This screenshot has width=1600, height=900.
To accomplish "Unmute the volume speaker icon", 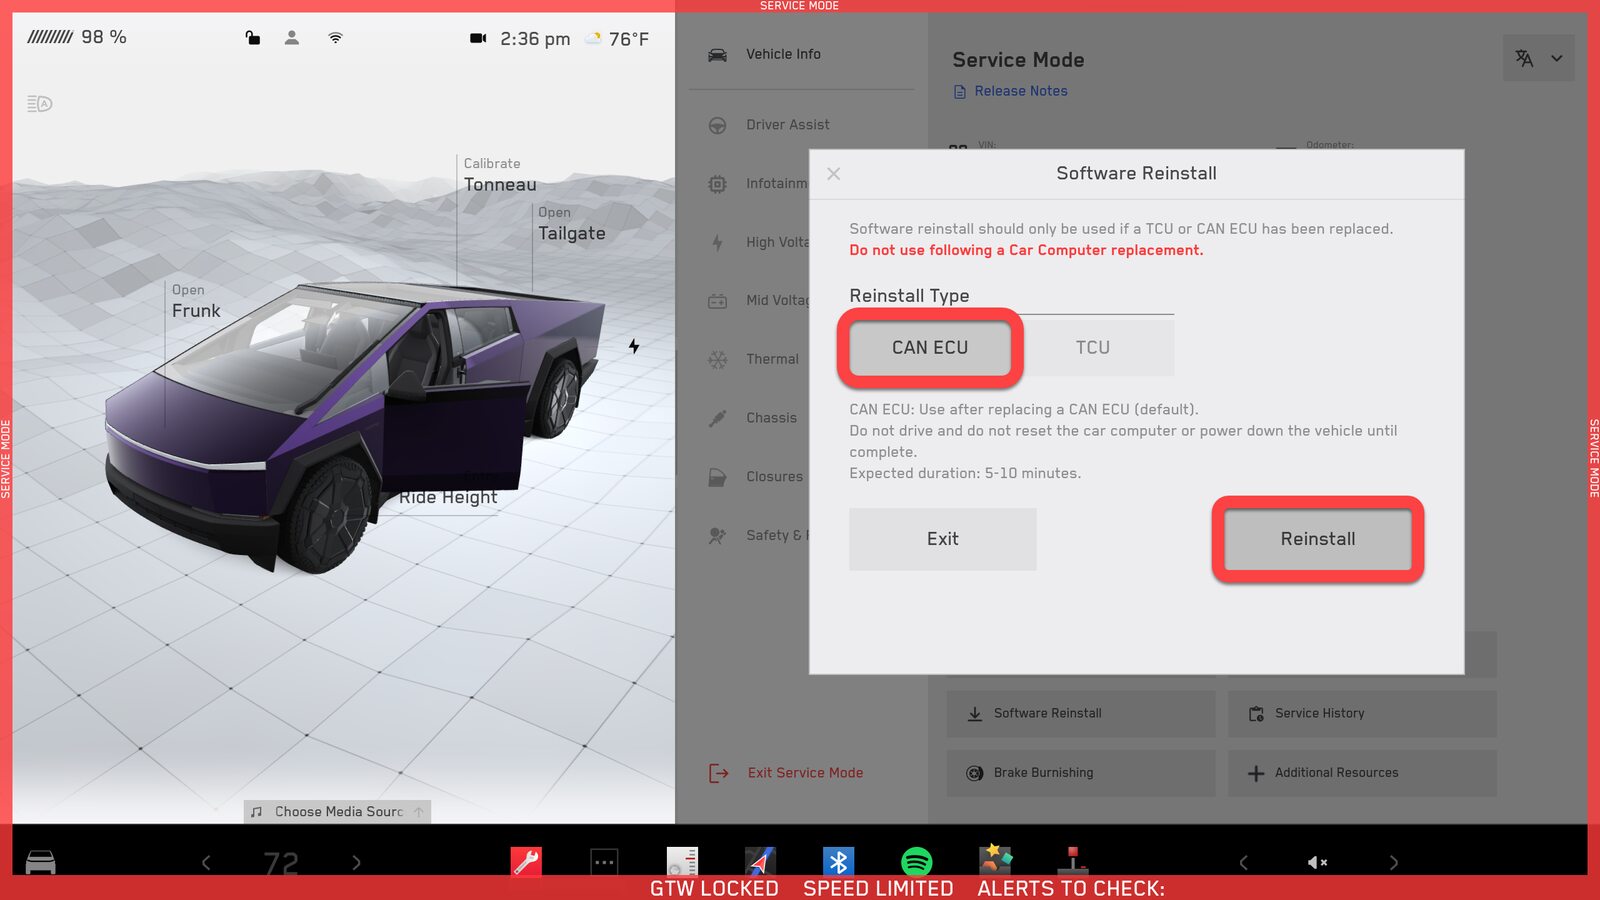I will point(1317,862).
